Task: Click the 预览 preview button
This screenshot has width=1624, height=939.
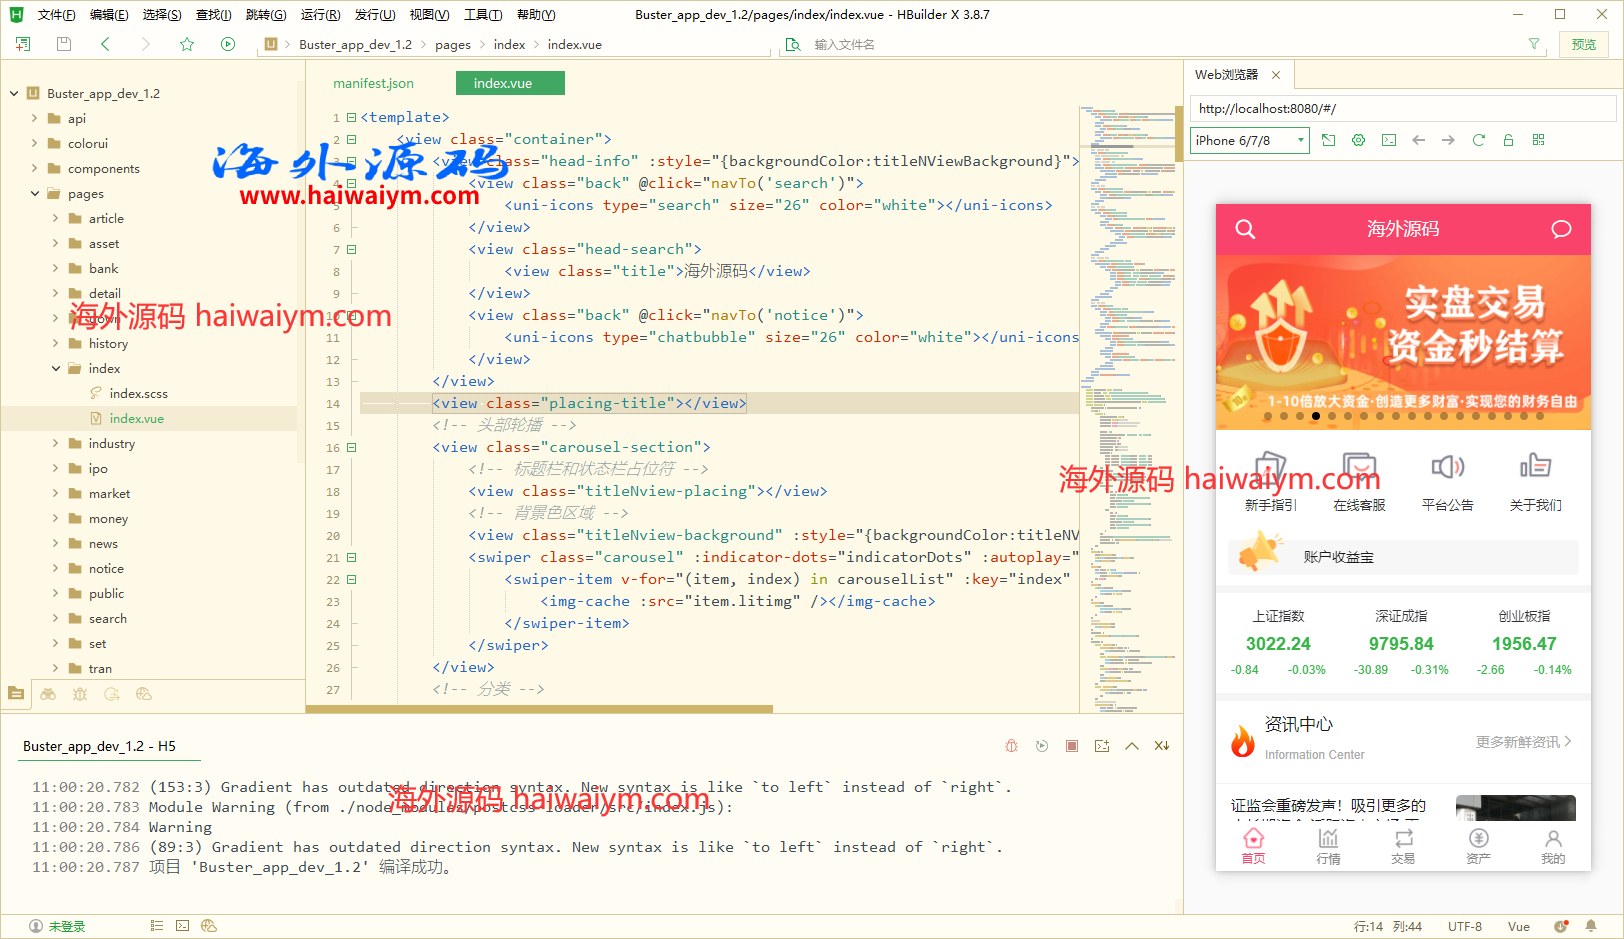Action: [x=1583, y=44]
